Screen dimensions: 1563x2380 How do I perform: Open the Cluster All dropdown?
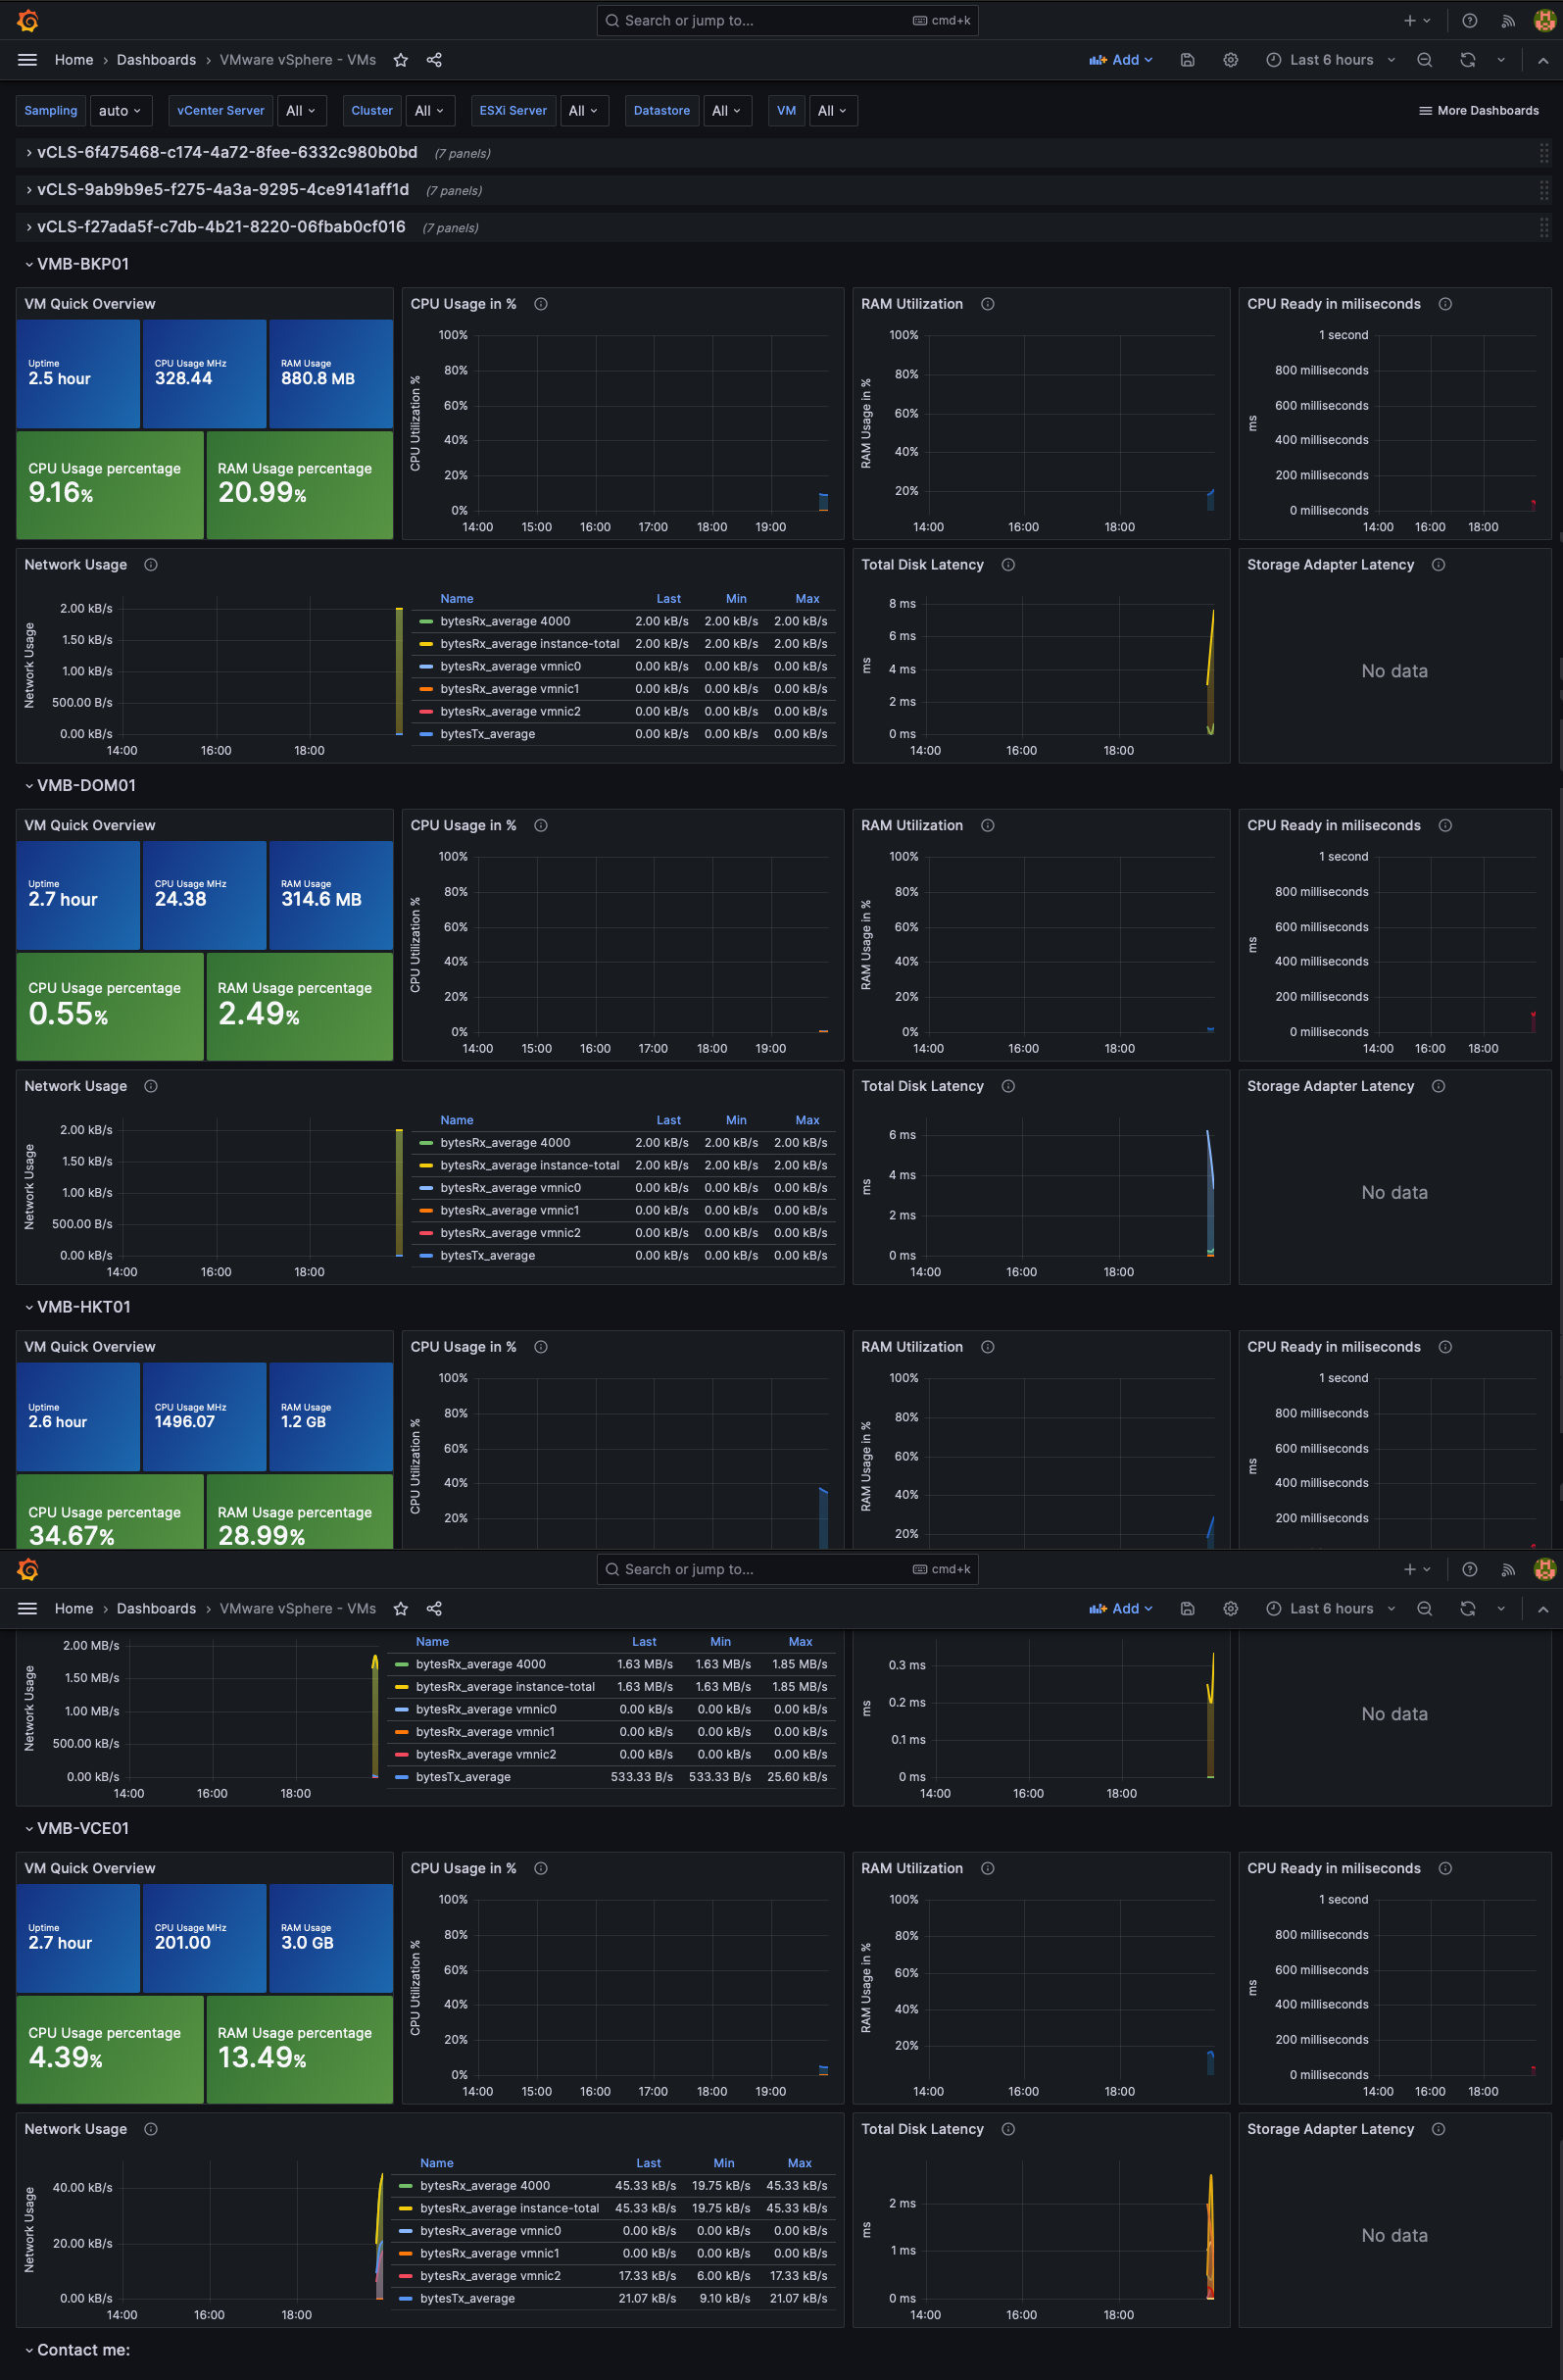point(430,111)
